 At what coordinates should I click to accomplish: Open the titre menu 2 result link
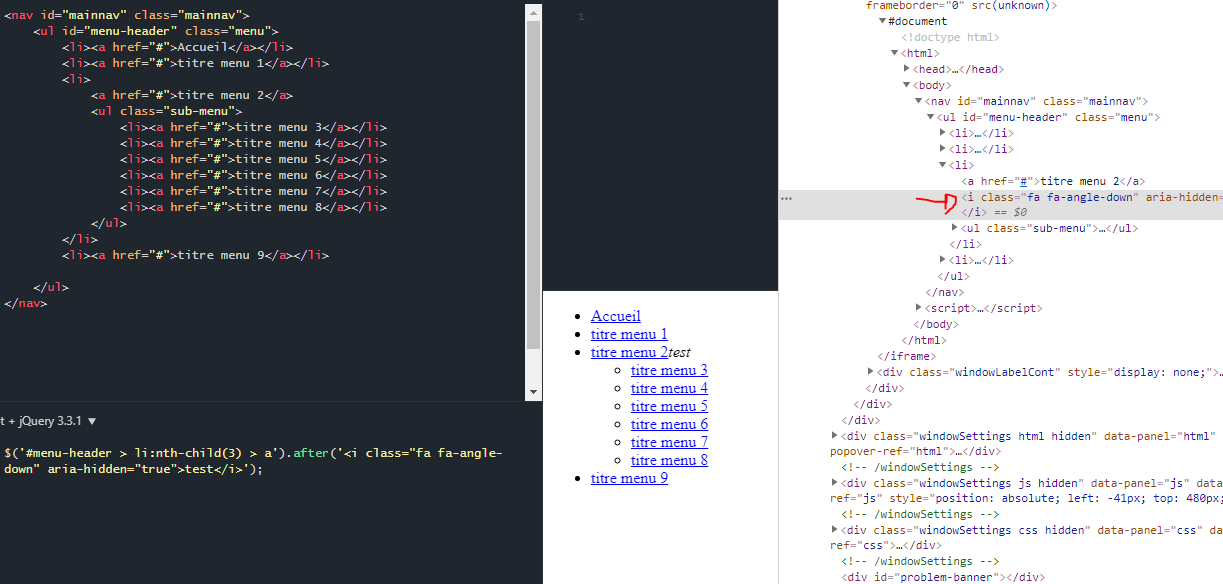629,352
